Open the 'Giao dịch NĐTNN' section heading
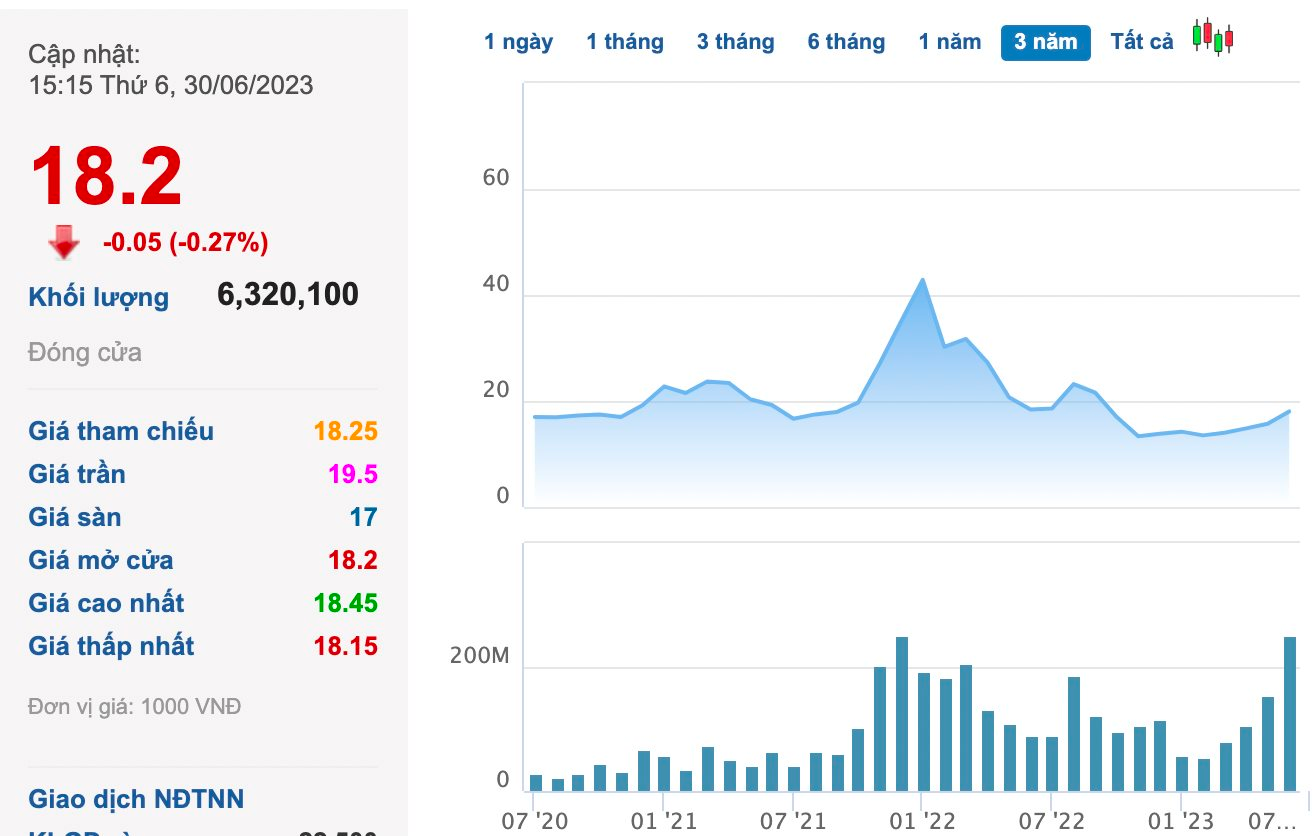Viewport: 1312px width, 836px height. [136, 799]
